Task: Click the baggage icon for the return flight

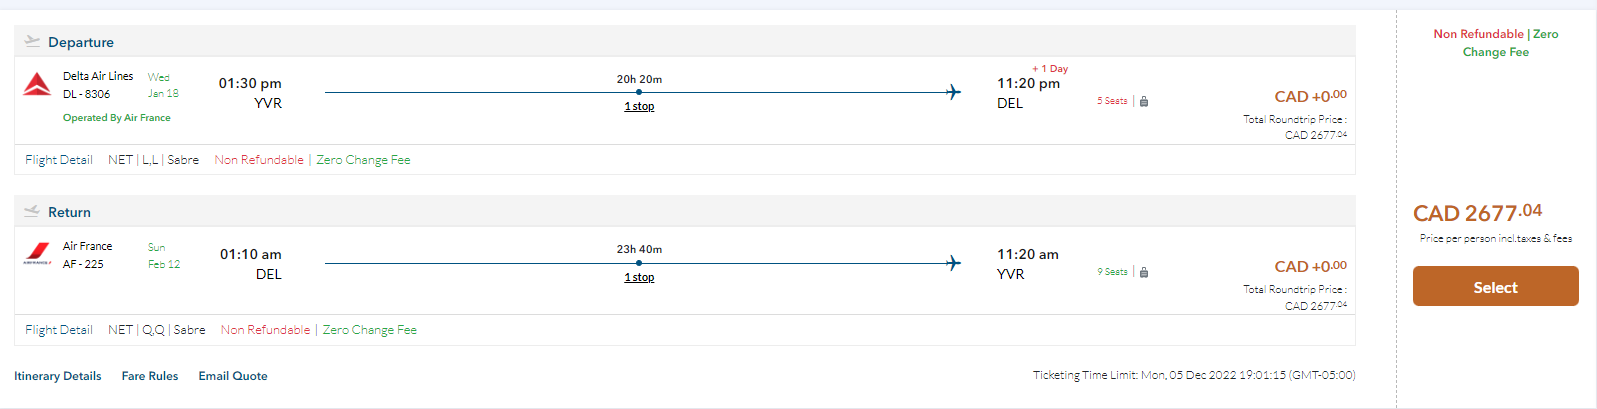Action: (1144, 272)
